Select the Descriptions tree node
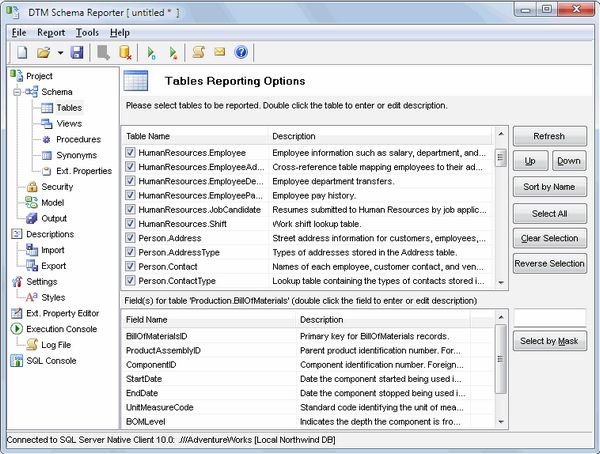Screen dimensions: 600x454 pyautogui.click(x=50, y=234)
